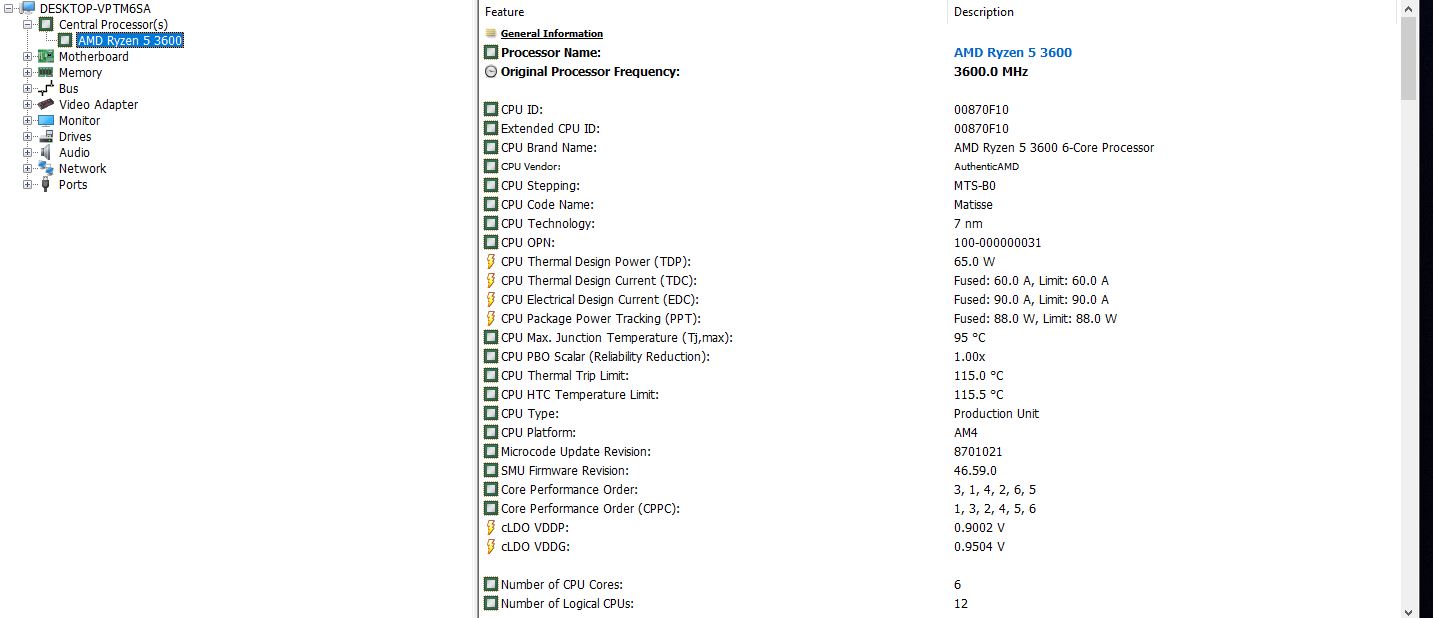Select the Production Unit value
This screenshot has height=618, width=1433.
click(x=996, y=413)
